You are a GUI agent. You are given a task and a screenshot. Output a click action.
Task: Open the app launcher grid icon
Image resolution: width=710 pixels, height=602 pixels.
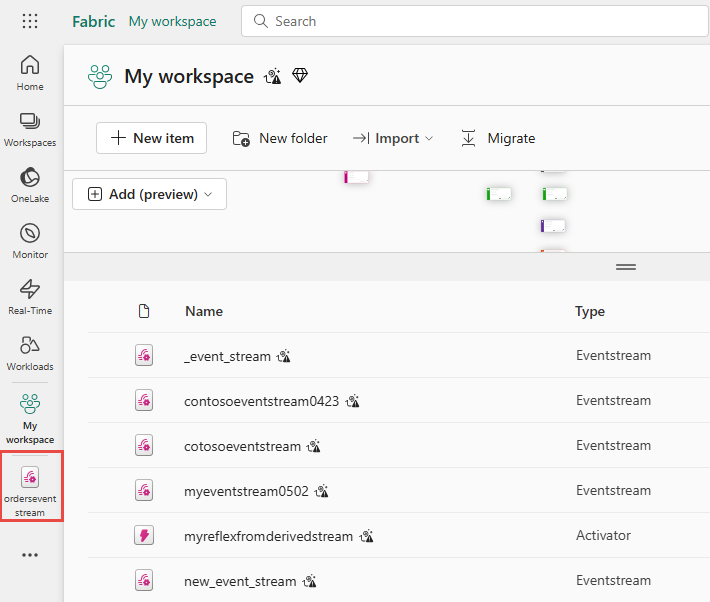pos(30,21)
